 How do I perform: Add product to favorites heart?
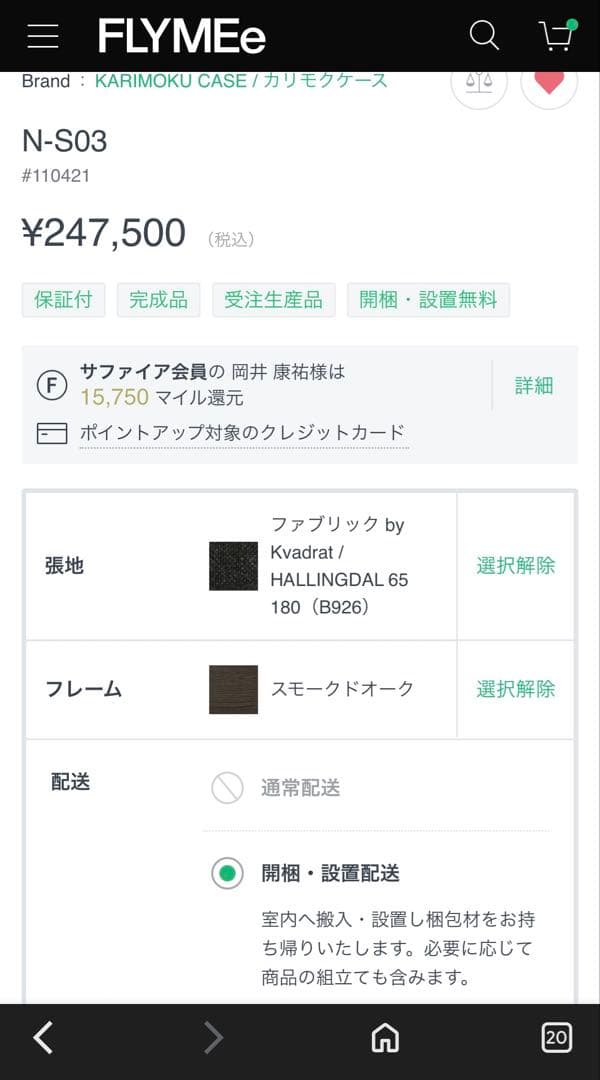click(x=549, y=82)
